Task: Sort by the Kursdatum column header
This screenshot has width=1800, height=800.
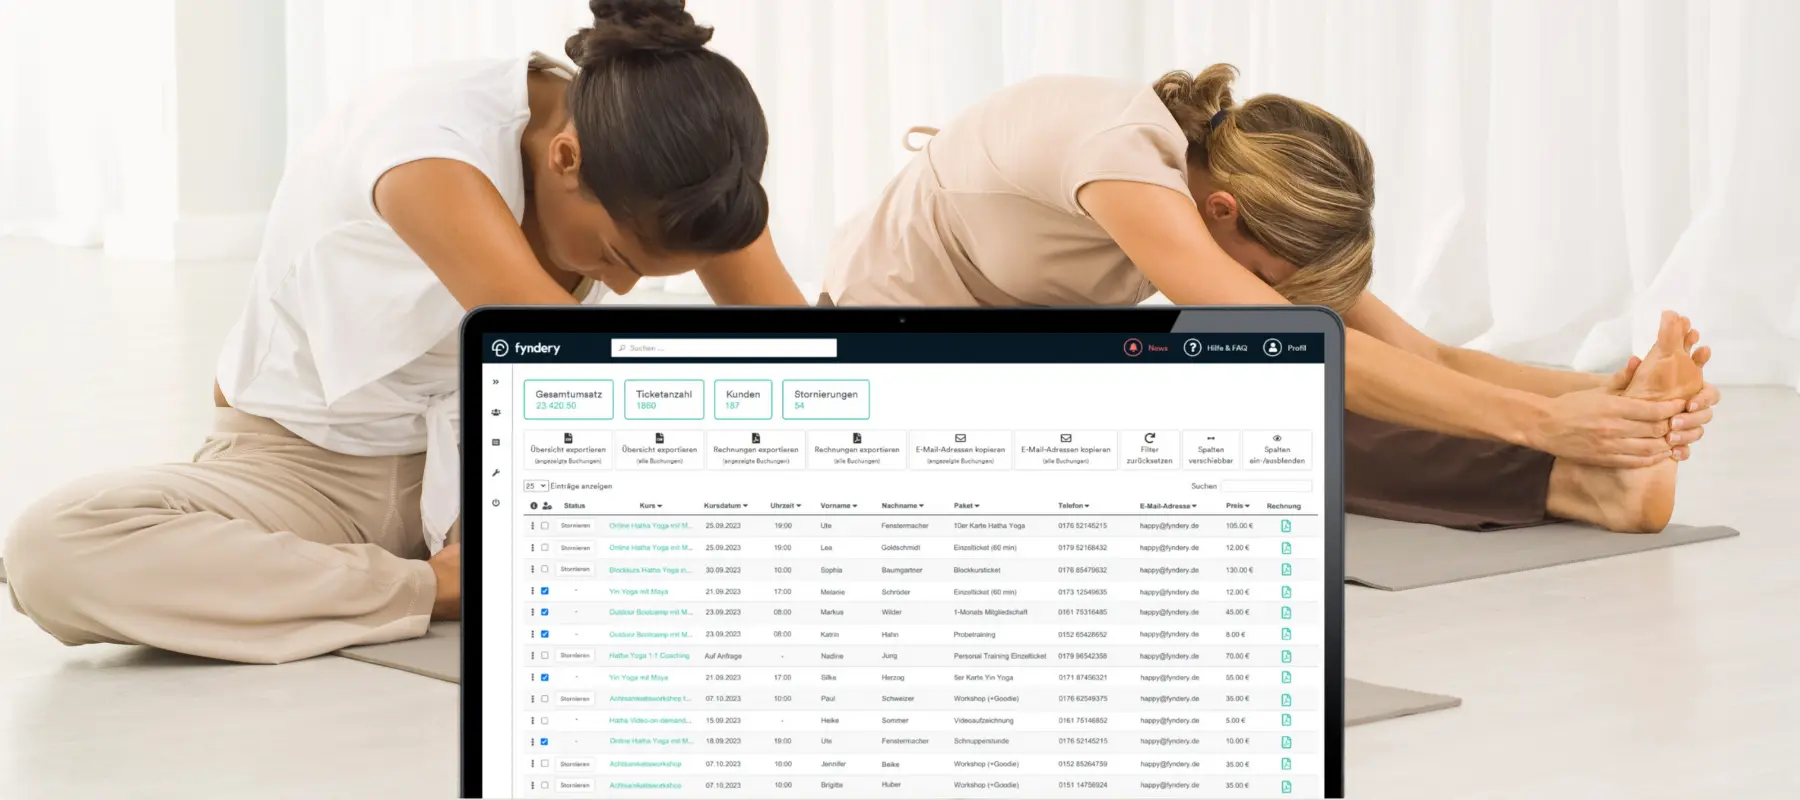Action: (x=725, y=506)
